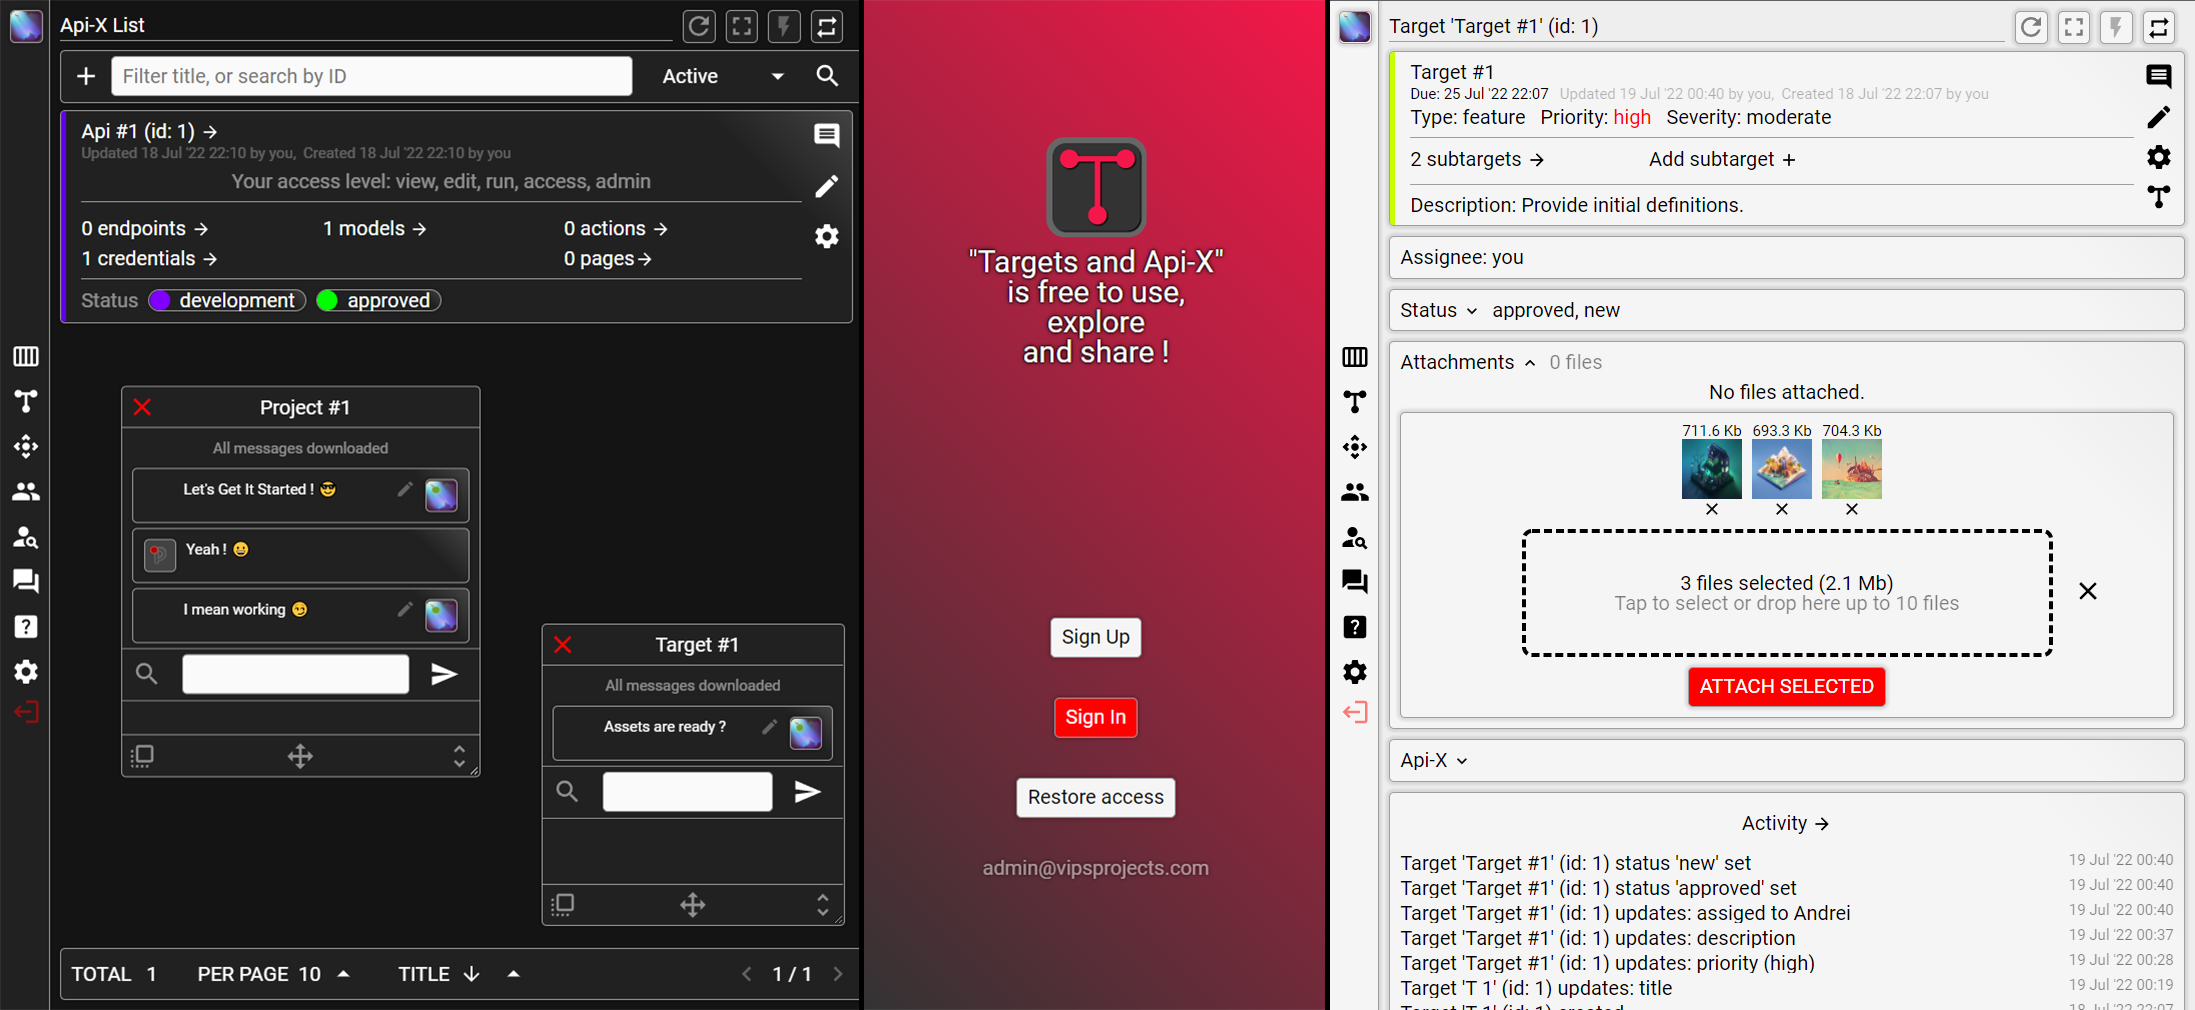
Task: Toggle TITLE sort direction arrow
Action: [x=472, y=974]
